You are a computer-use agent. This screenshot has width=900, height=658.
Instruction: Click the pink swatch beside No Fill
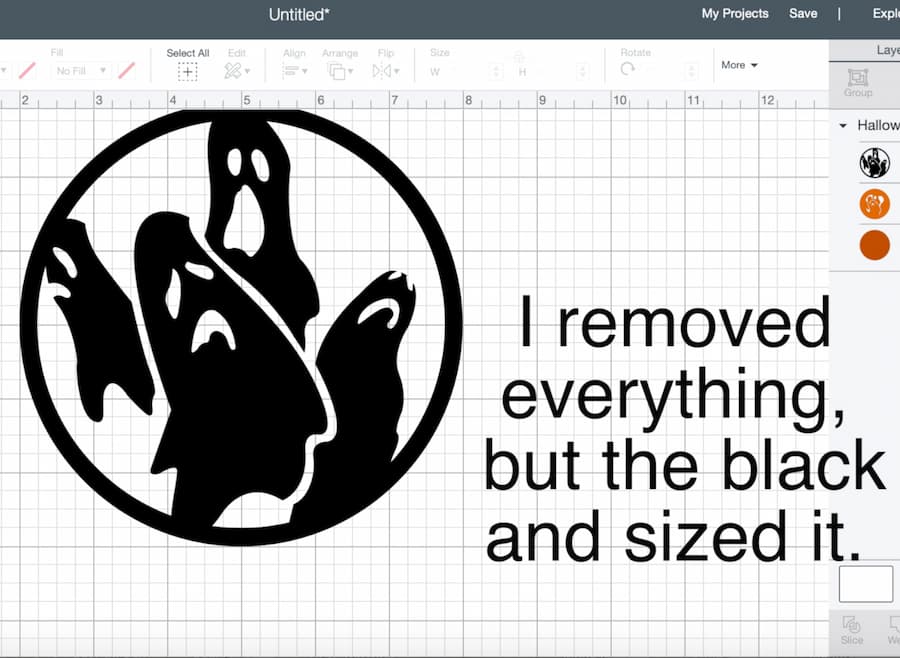(124, 70)
